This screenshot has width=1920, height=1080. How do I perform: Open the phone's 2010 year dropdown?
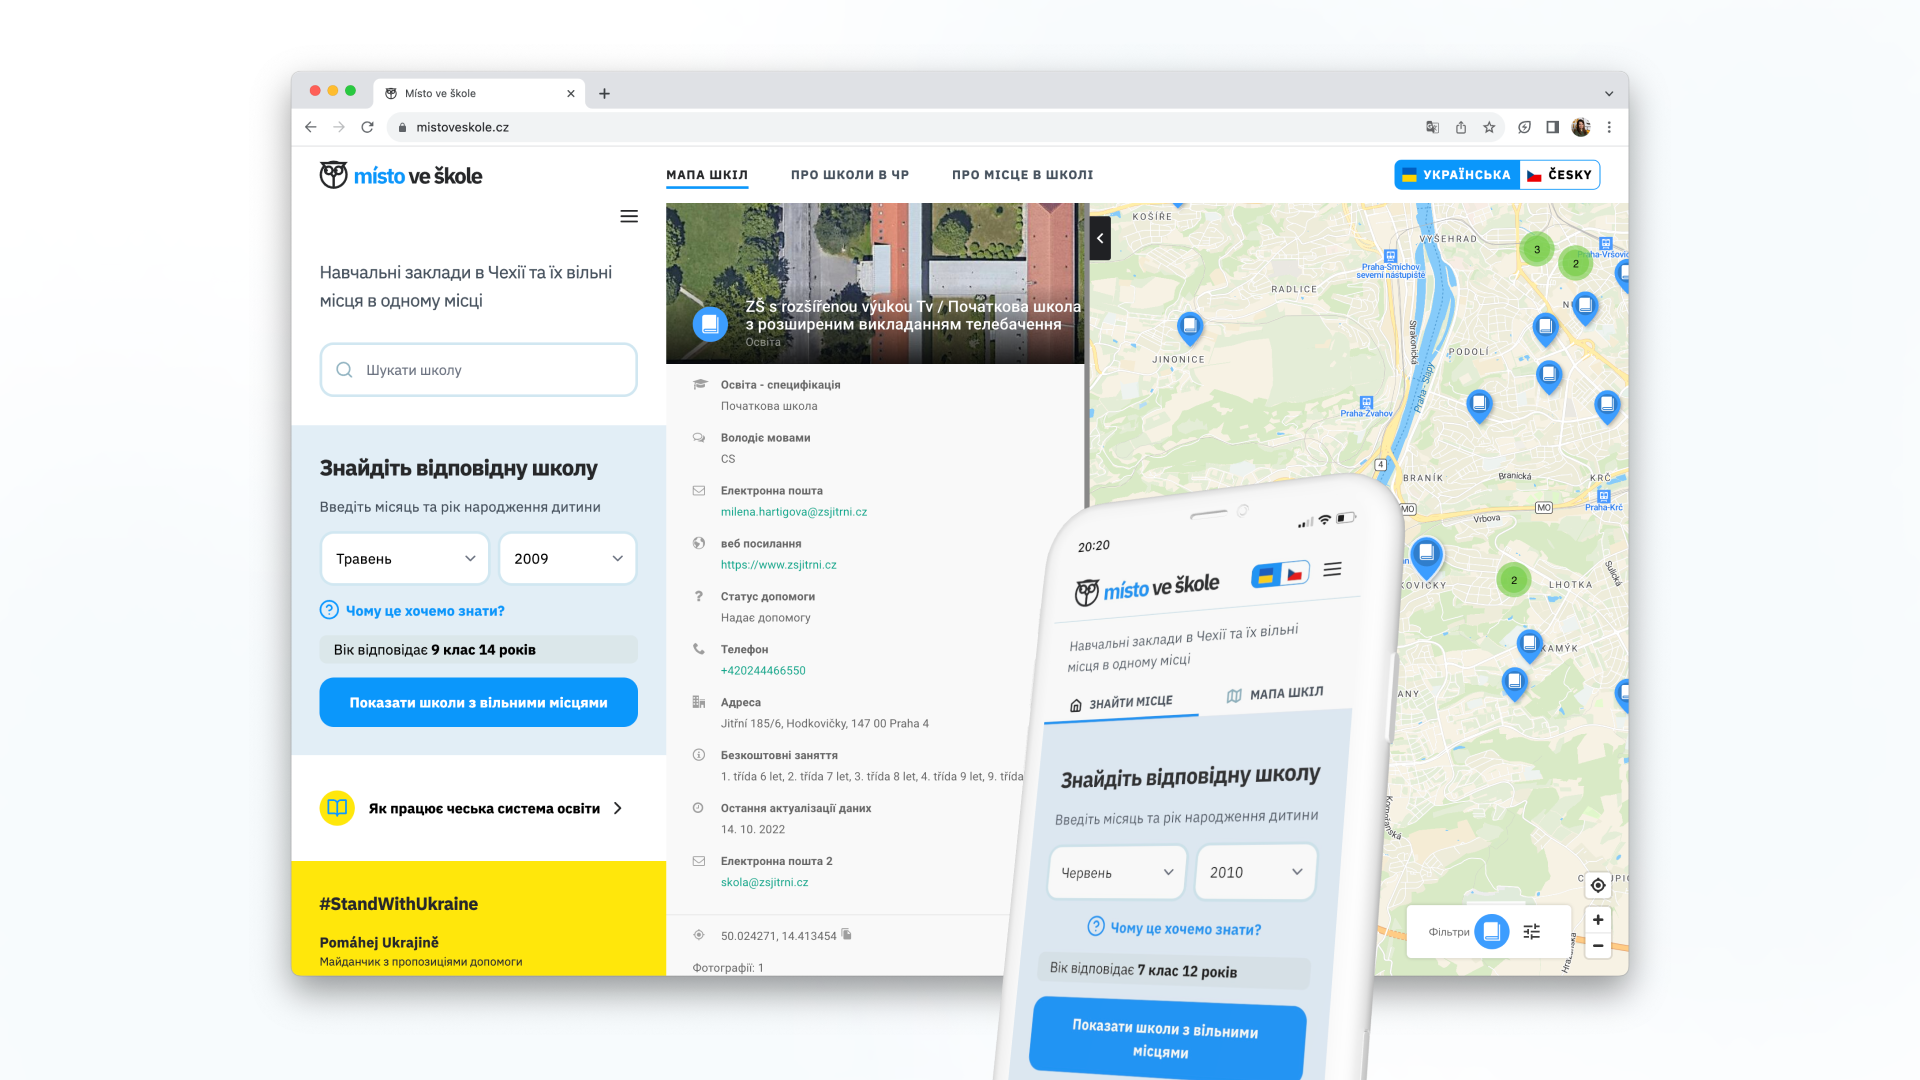1256,872
